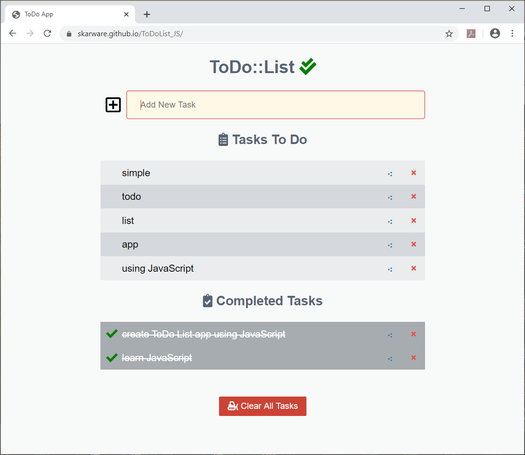Image resolution: width=525 pixels, height=455 pixels.
Task: Delete the 'list' task with red X
Action: 414,221
